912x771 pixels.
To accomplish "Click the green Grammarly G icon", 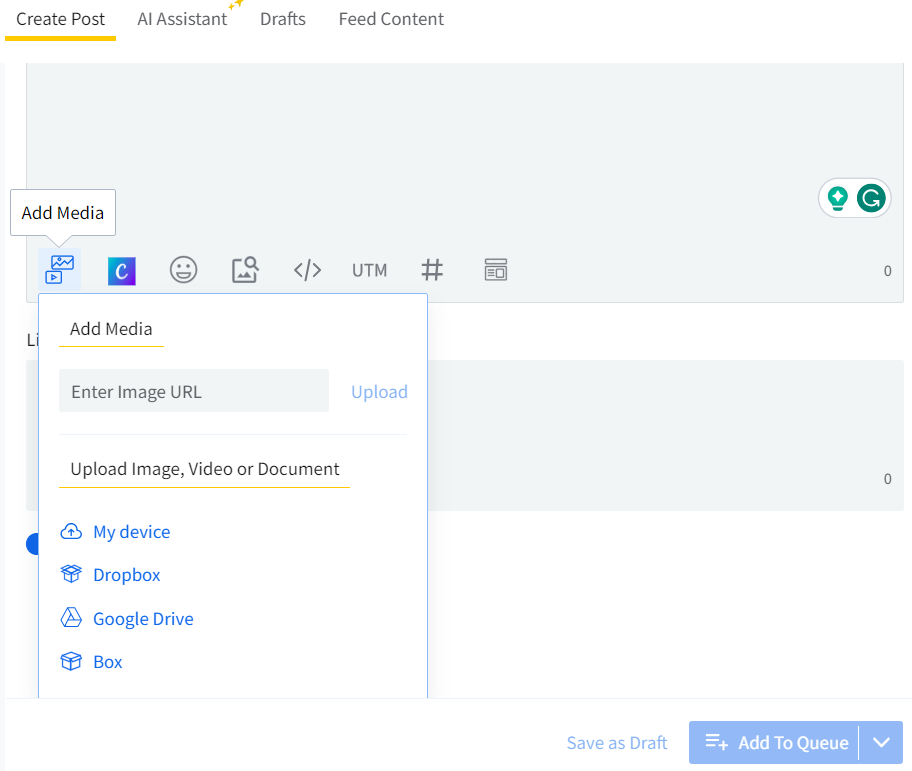I will click(x=871, y=198).
